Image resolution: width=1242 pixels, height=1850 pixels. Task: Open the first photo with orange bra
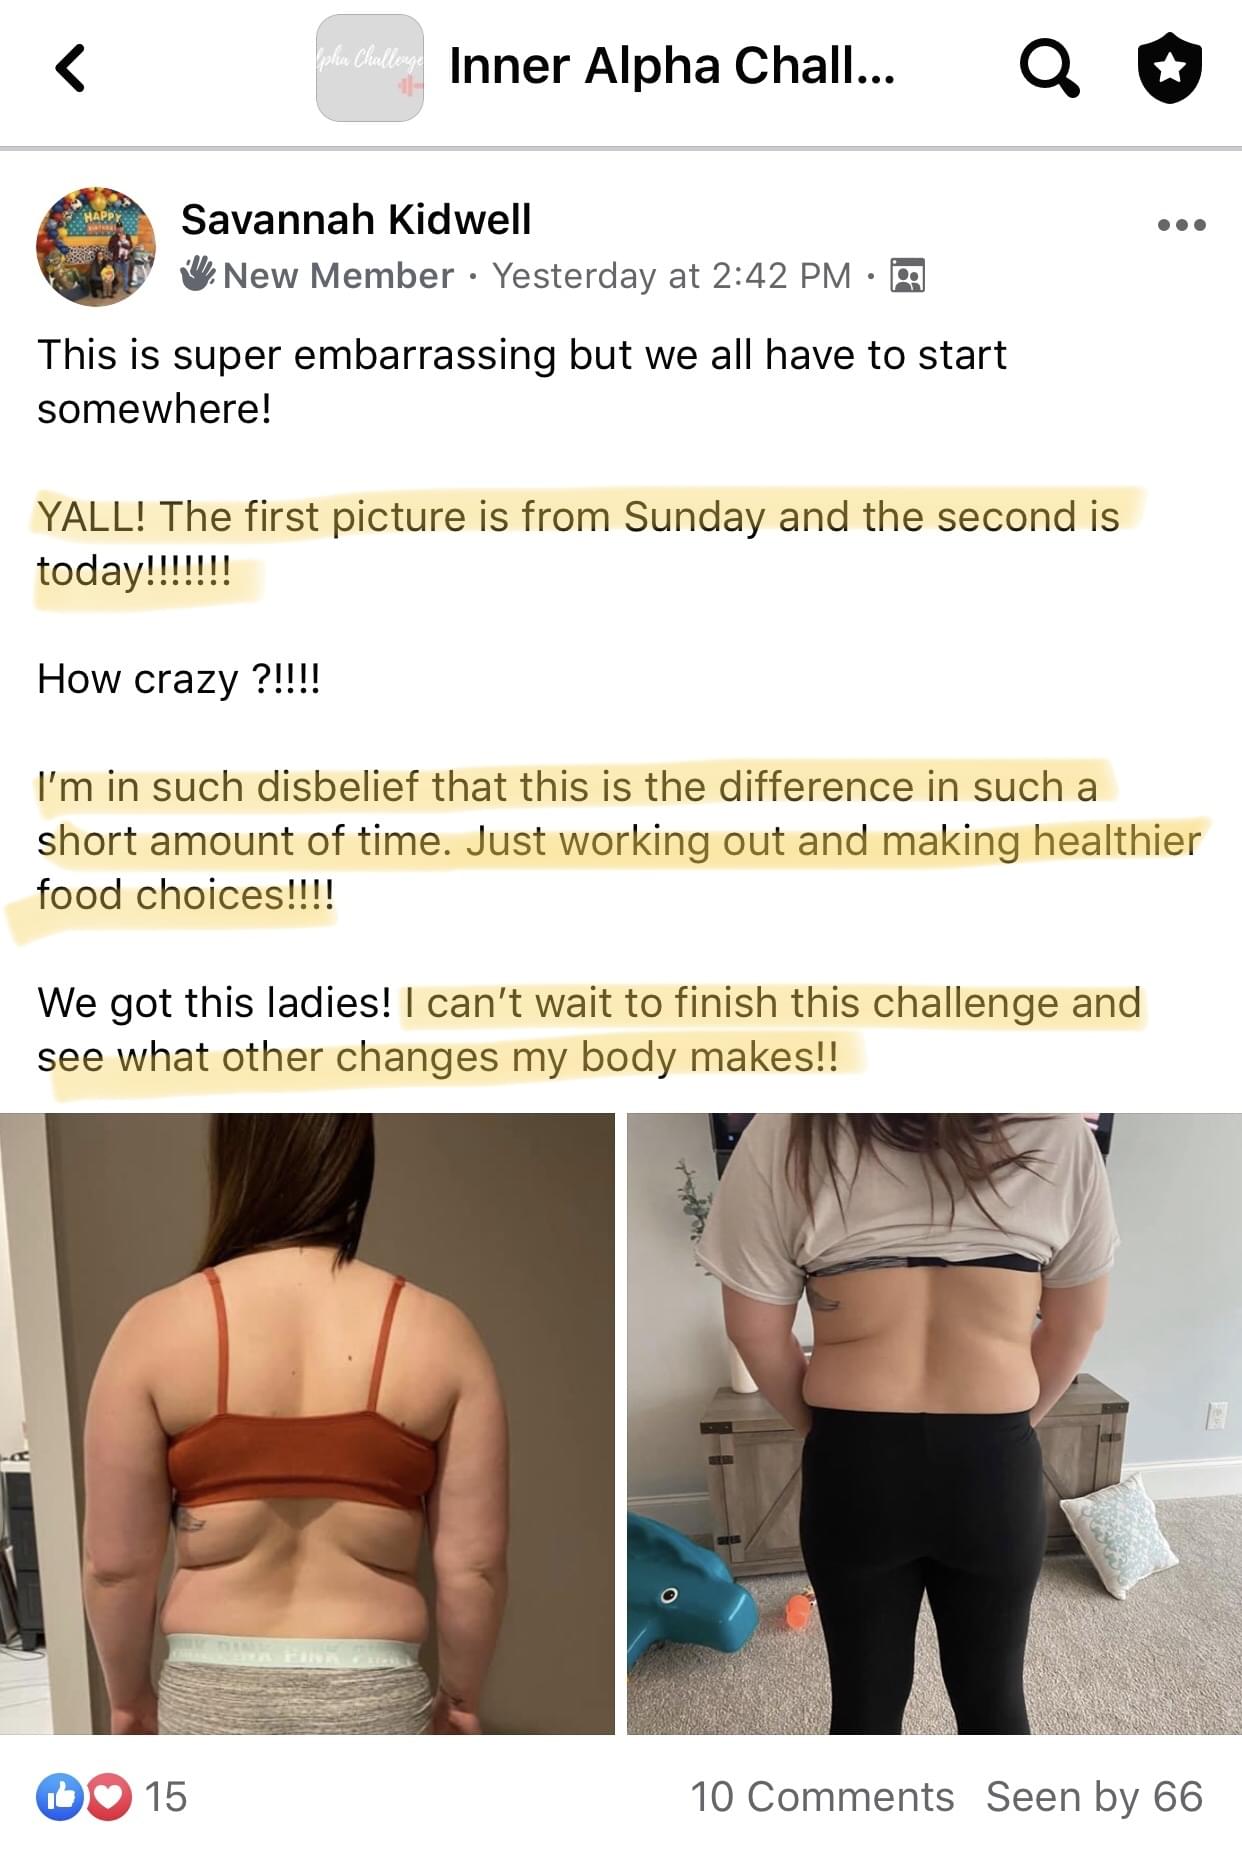307,1423
